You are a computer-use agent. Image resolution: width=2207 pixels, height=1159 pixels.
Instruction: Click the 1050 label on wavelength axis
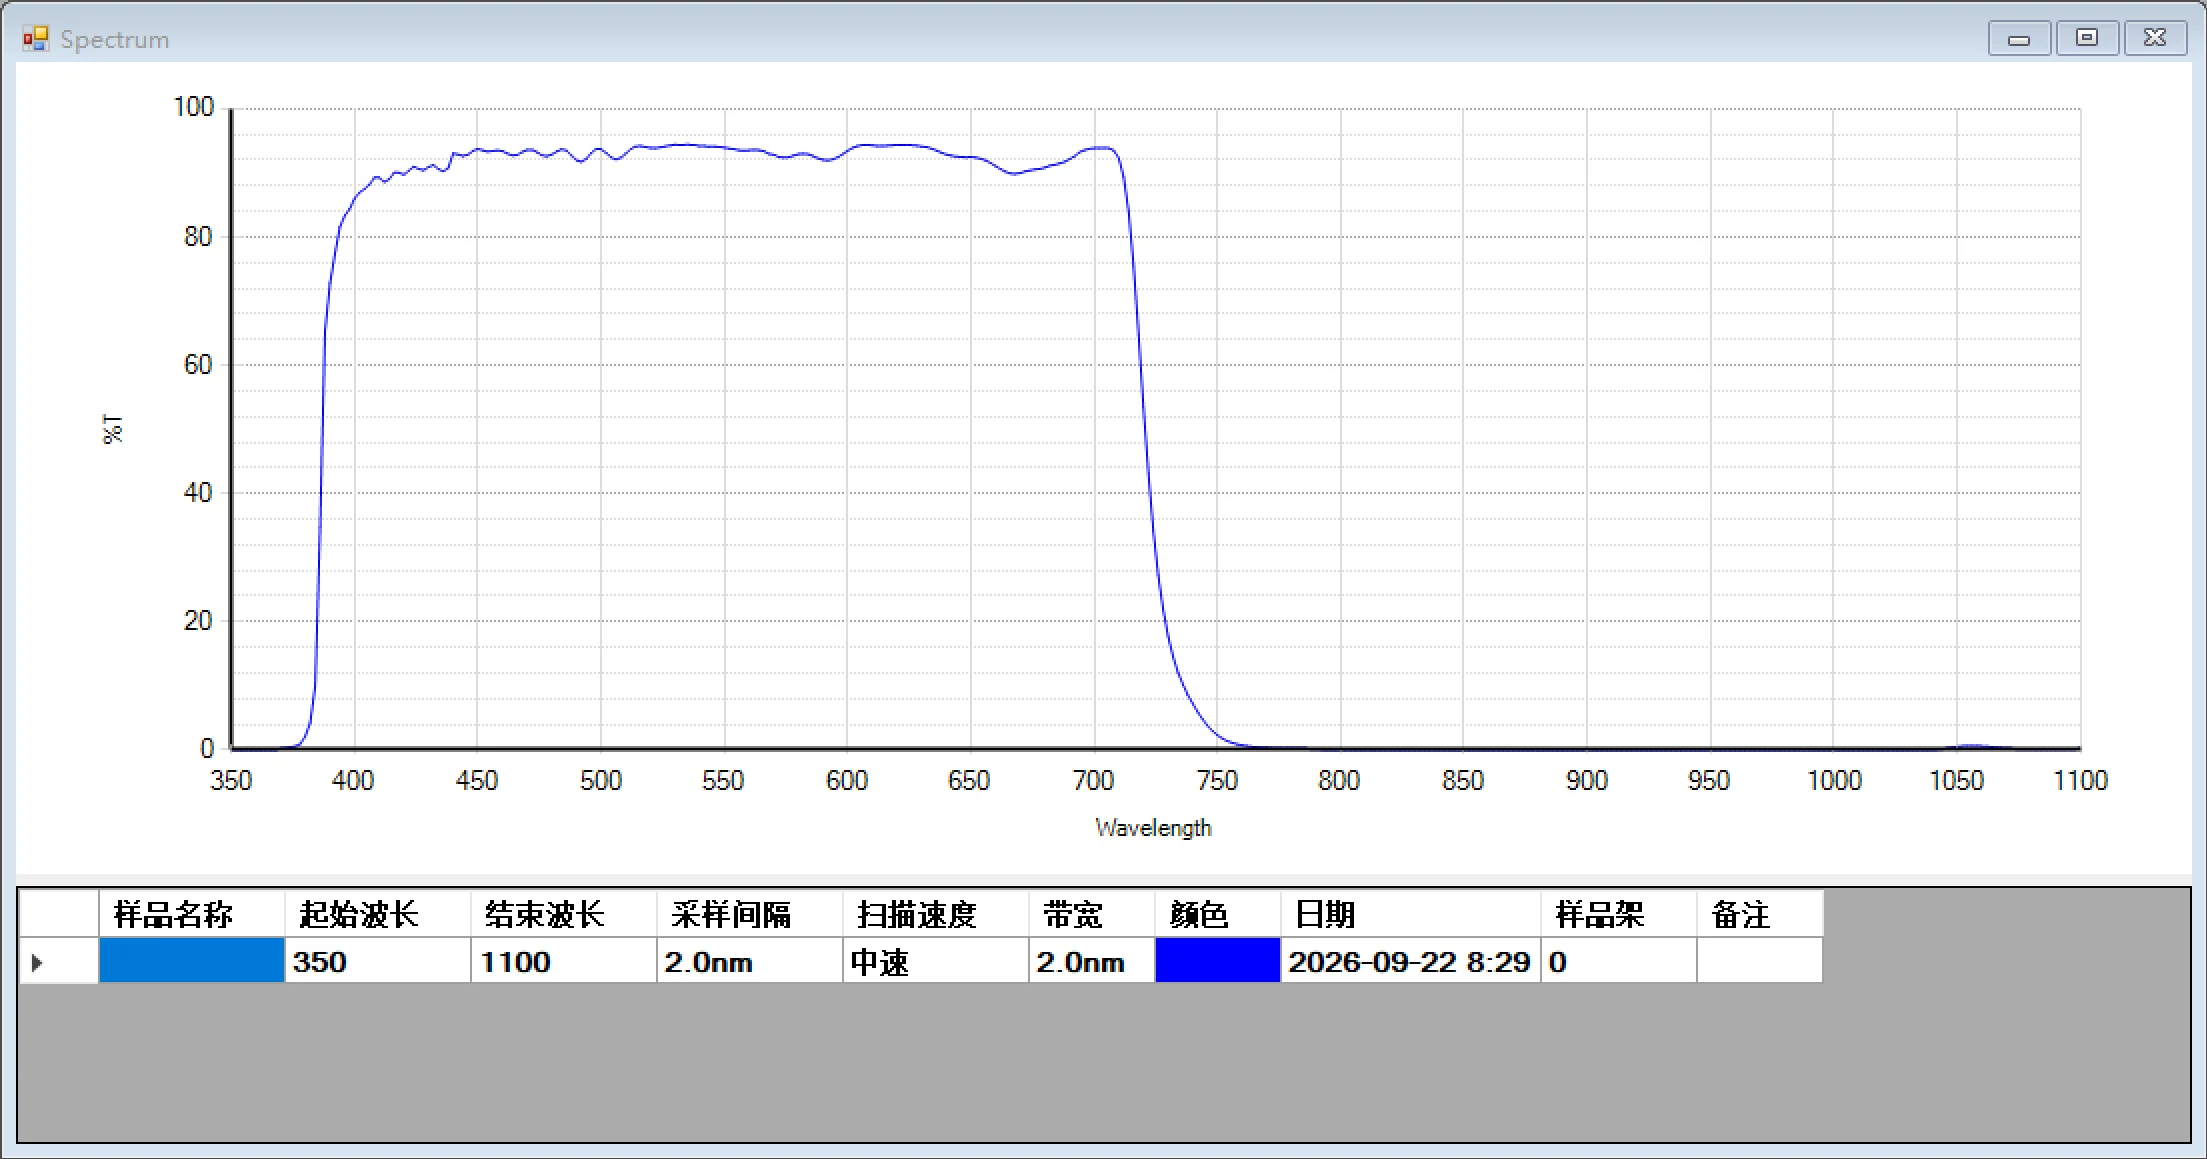[1956, 780]
